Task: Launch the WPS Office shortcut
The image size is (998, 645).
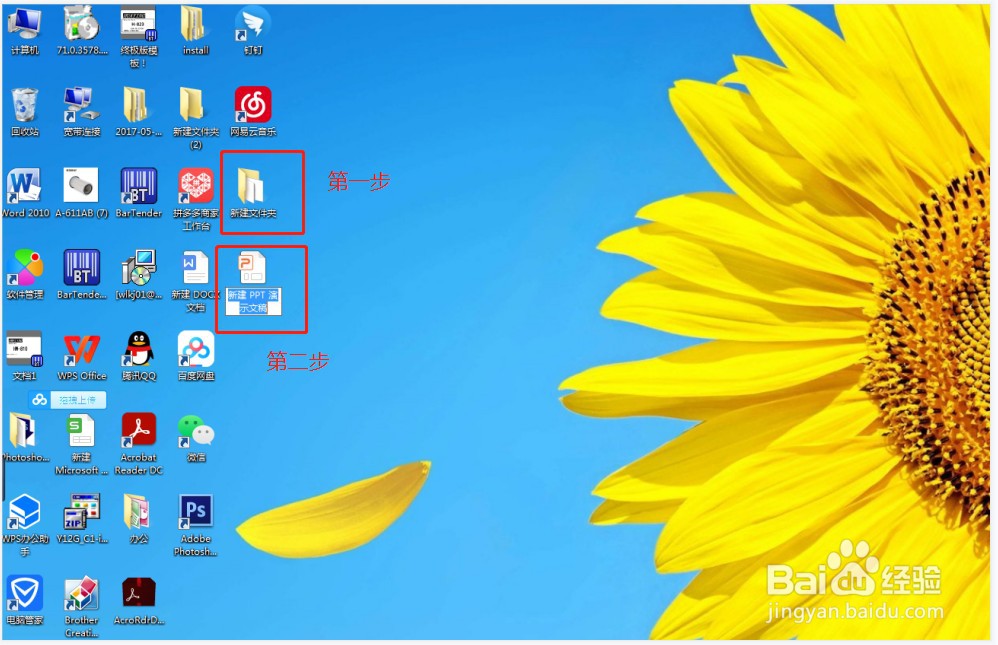Action: [x=81, y=356]
